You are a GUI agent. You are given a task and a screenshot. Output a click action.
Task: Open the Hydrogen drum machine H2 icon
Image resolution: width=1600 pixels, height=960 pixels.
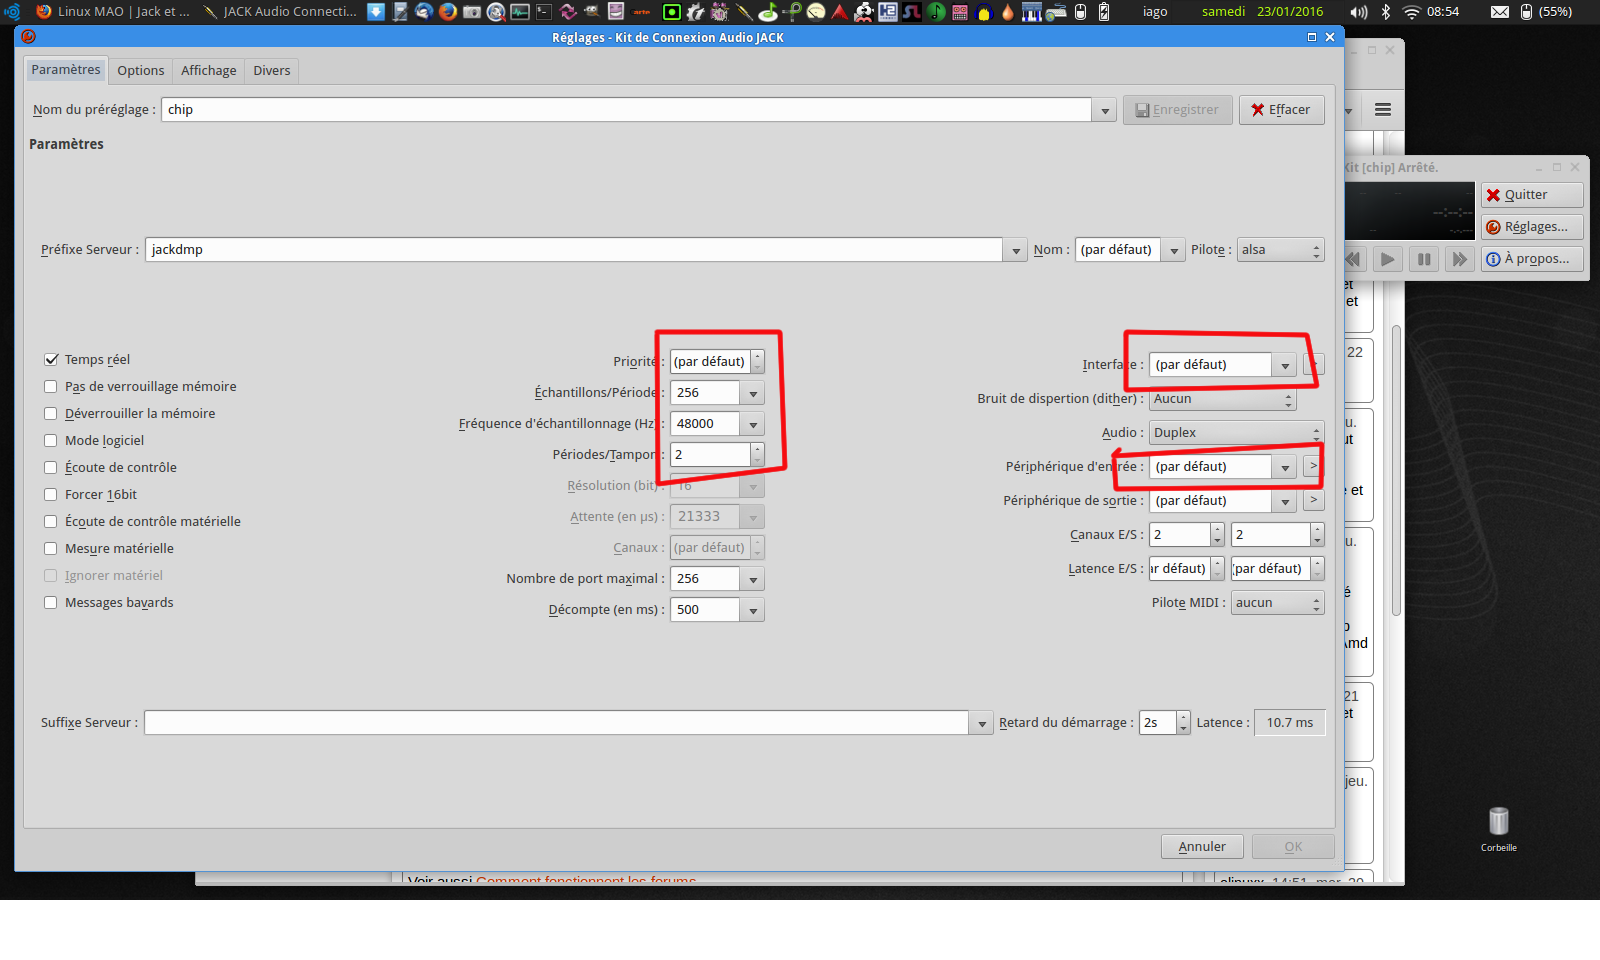tap(888, 12)
